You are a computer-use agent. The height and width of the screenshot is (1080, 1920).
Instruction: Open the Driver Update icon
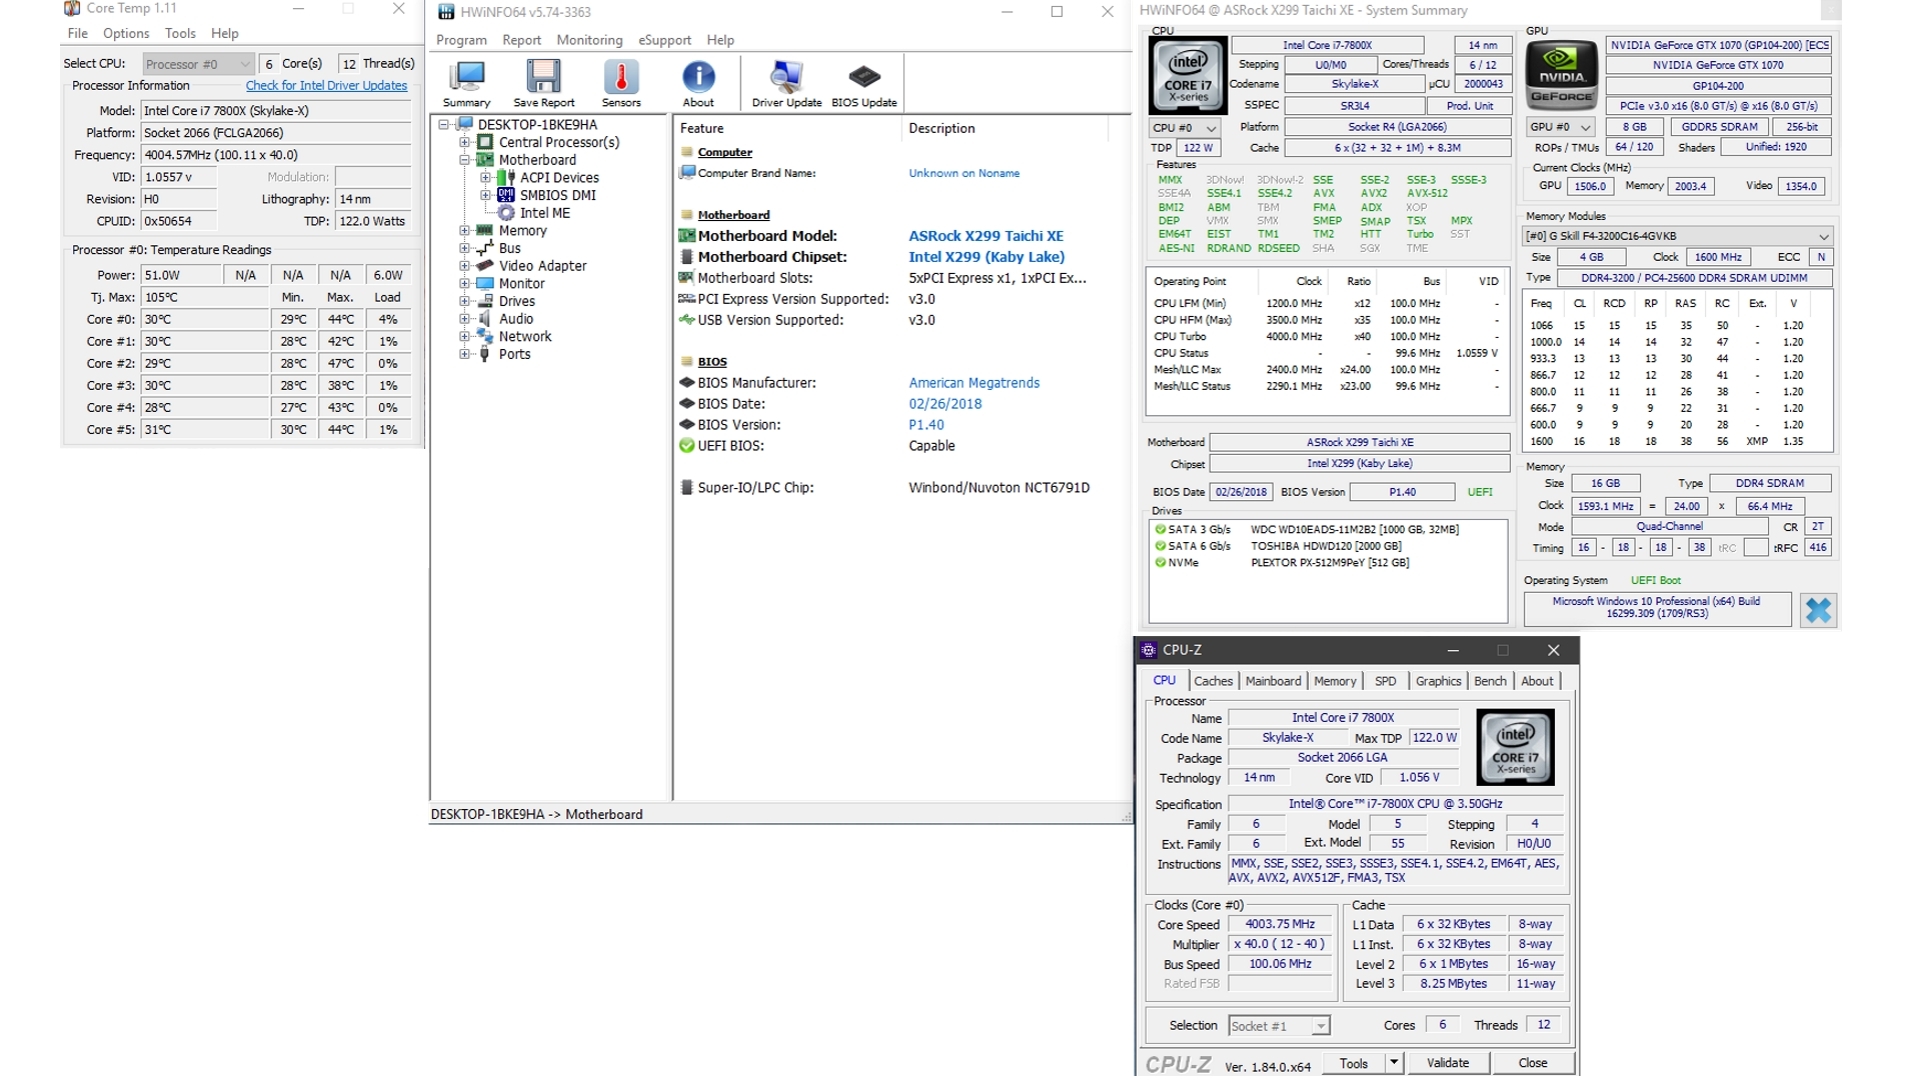(x=786, y=84)
